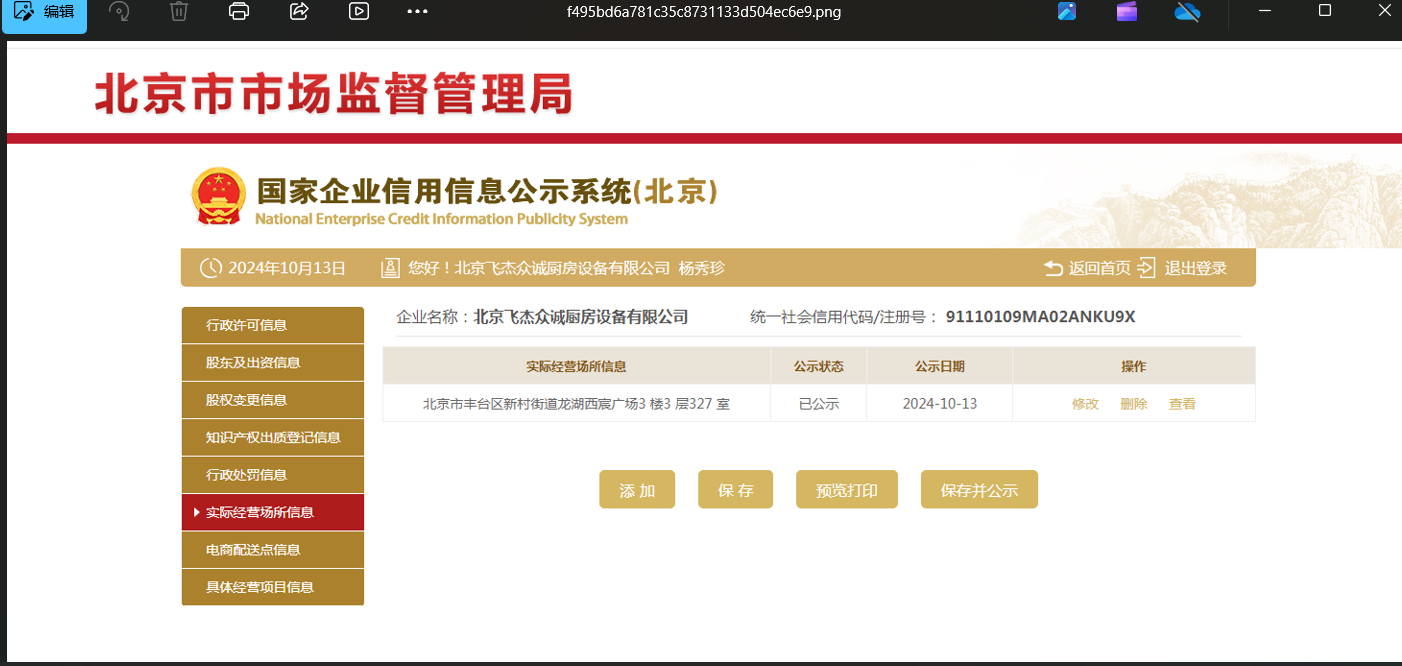The image size is (1402, 666).
Task: Select 实际经营场所信息 in the sidebar
Action: (x=273, y=512)
